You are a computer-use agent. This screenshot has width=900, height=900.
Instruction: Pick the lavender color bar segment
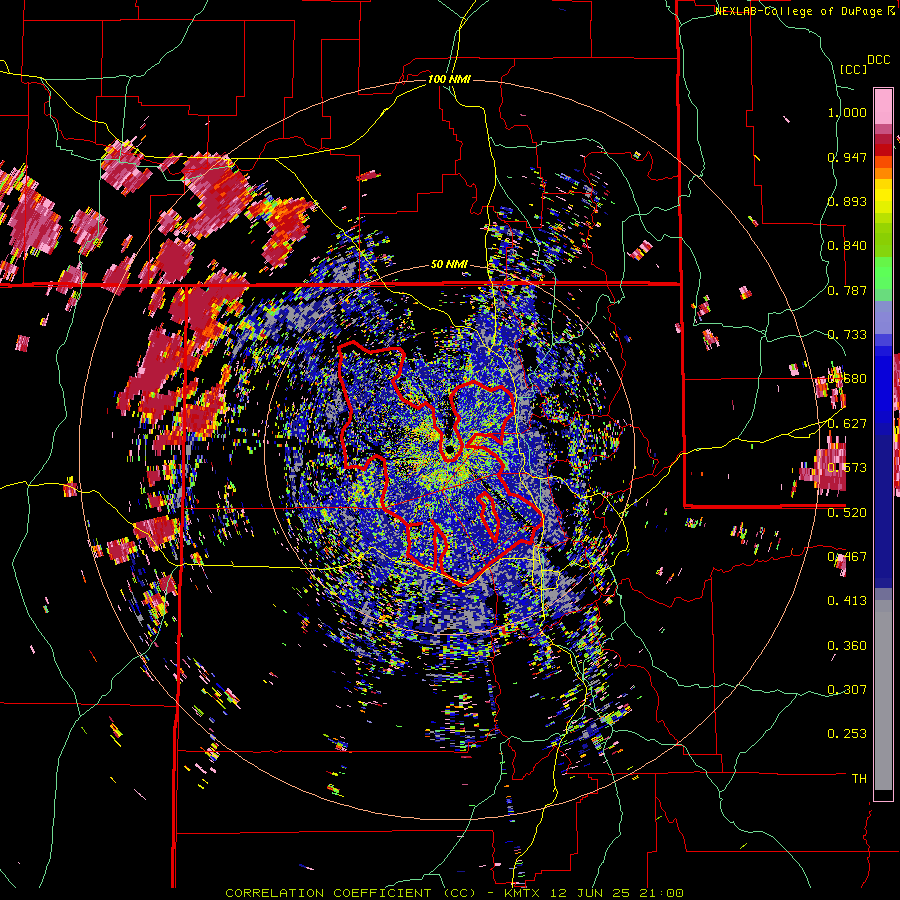click(x=883, y=318)
